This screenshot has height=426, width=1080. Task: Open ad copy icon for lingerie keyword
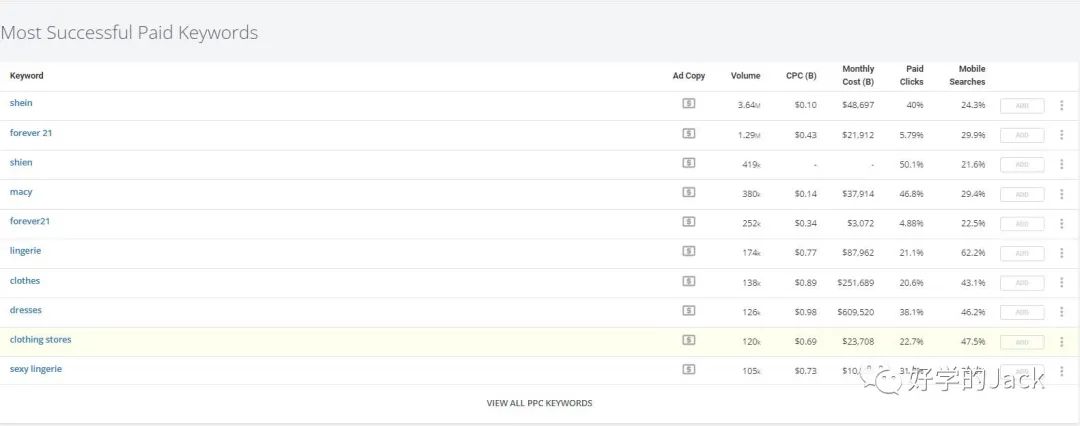688,251
